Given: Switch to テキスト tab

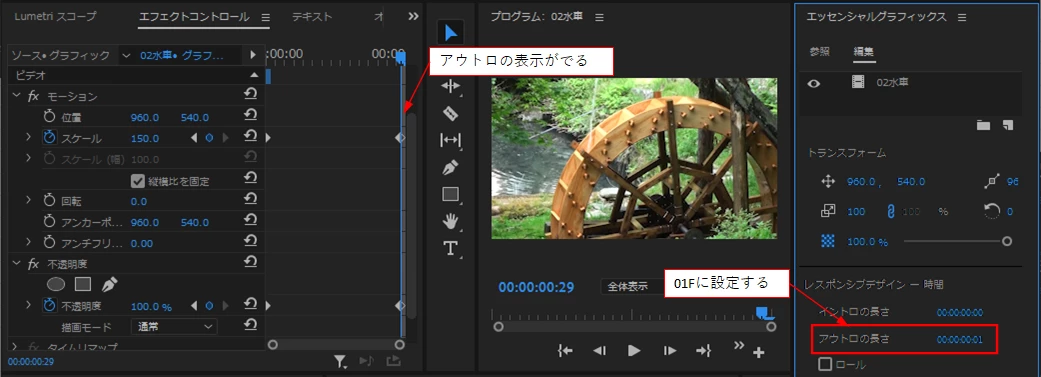Looking at the screenshot, I should 312,17.
